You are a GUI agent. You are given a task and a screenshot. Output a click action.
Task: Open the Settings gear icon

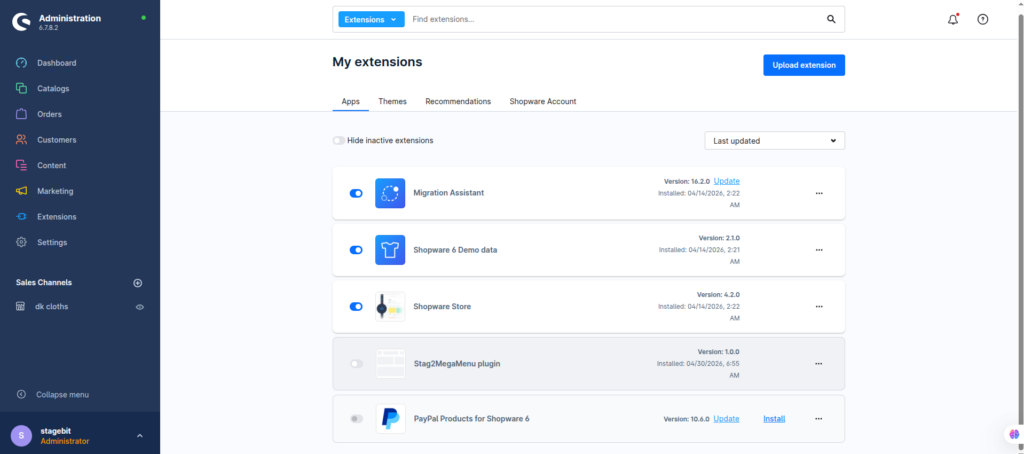coord(22,242)
